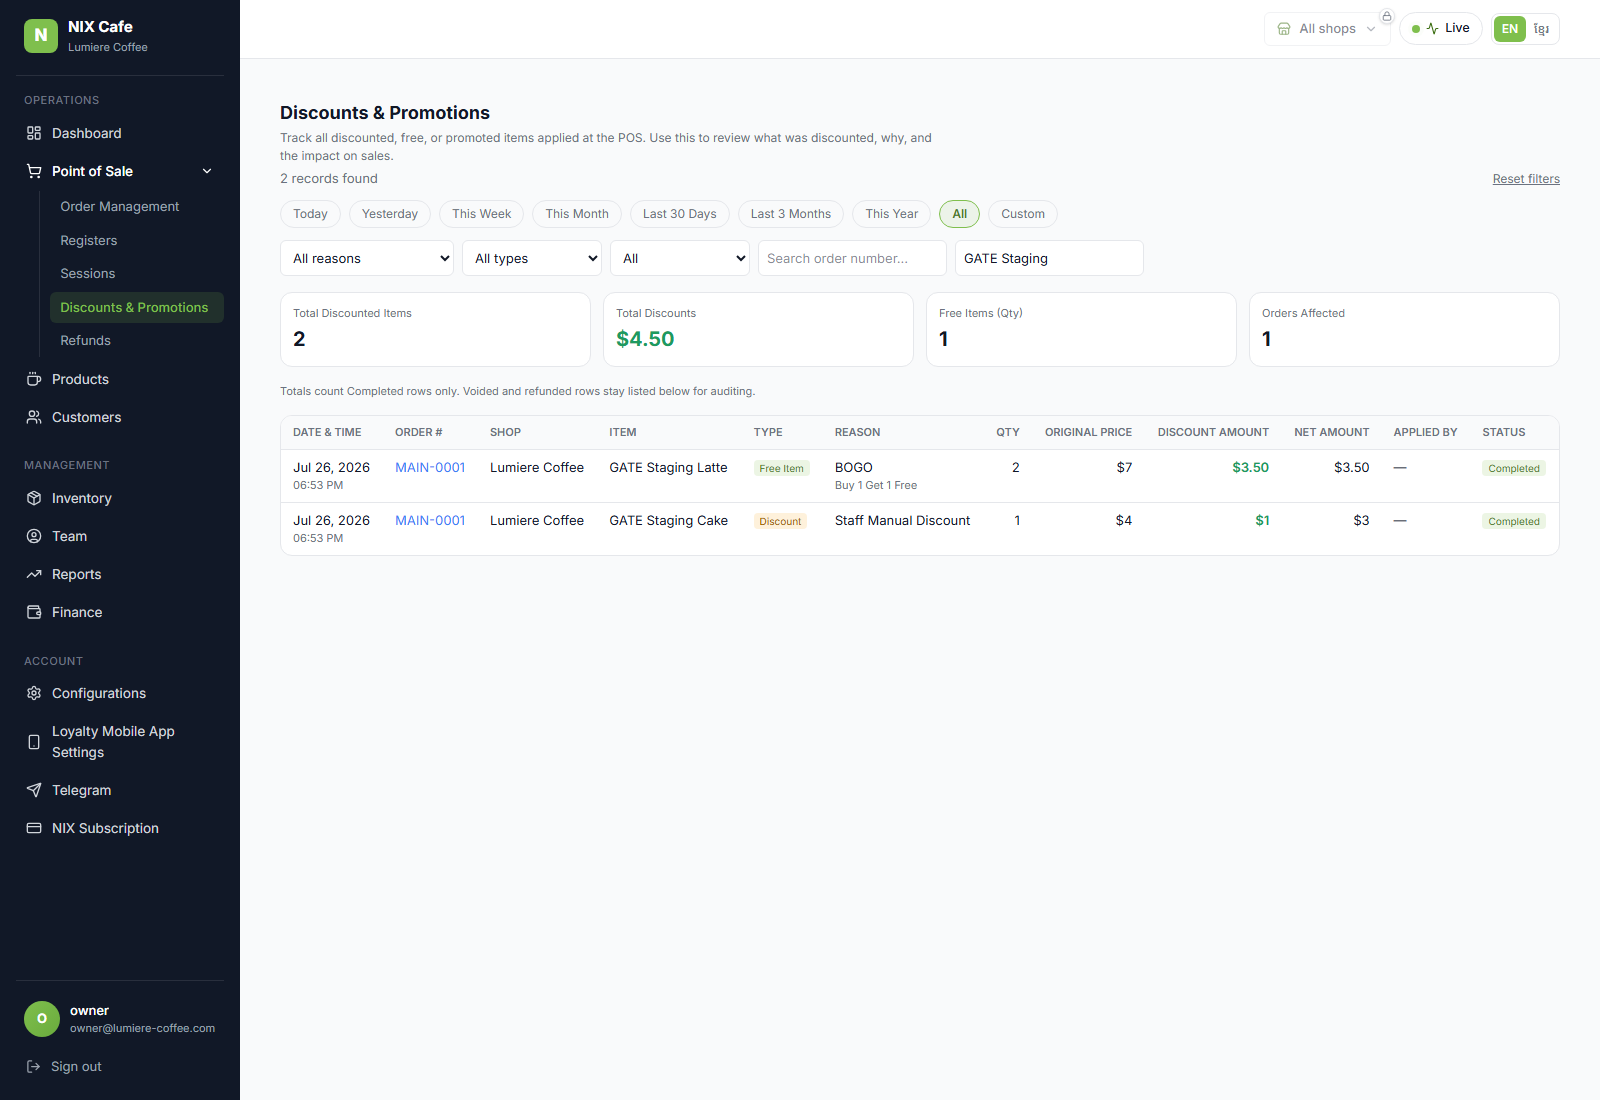Open Configurations via the gear icon
Viewport: 1600px width, 1100px height.
(x=34, y=693)
